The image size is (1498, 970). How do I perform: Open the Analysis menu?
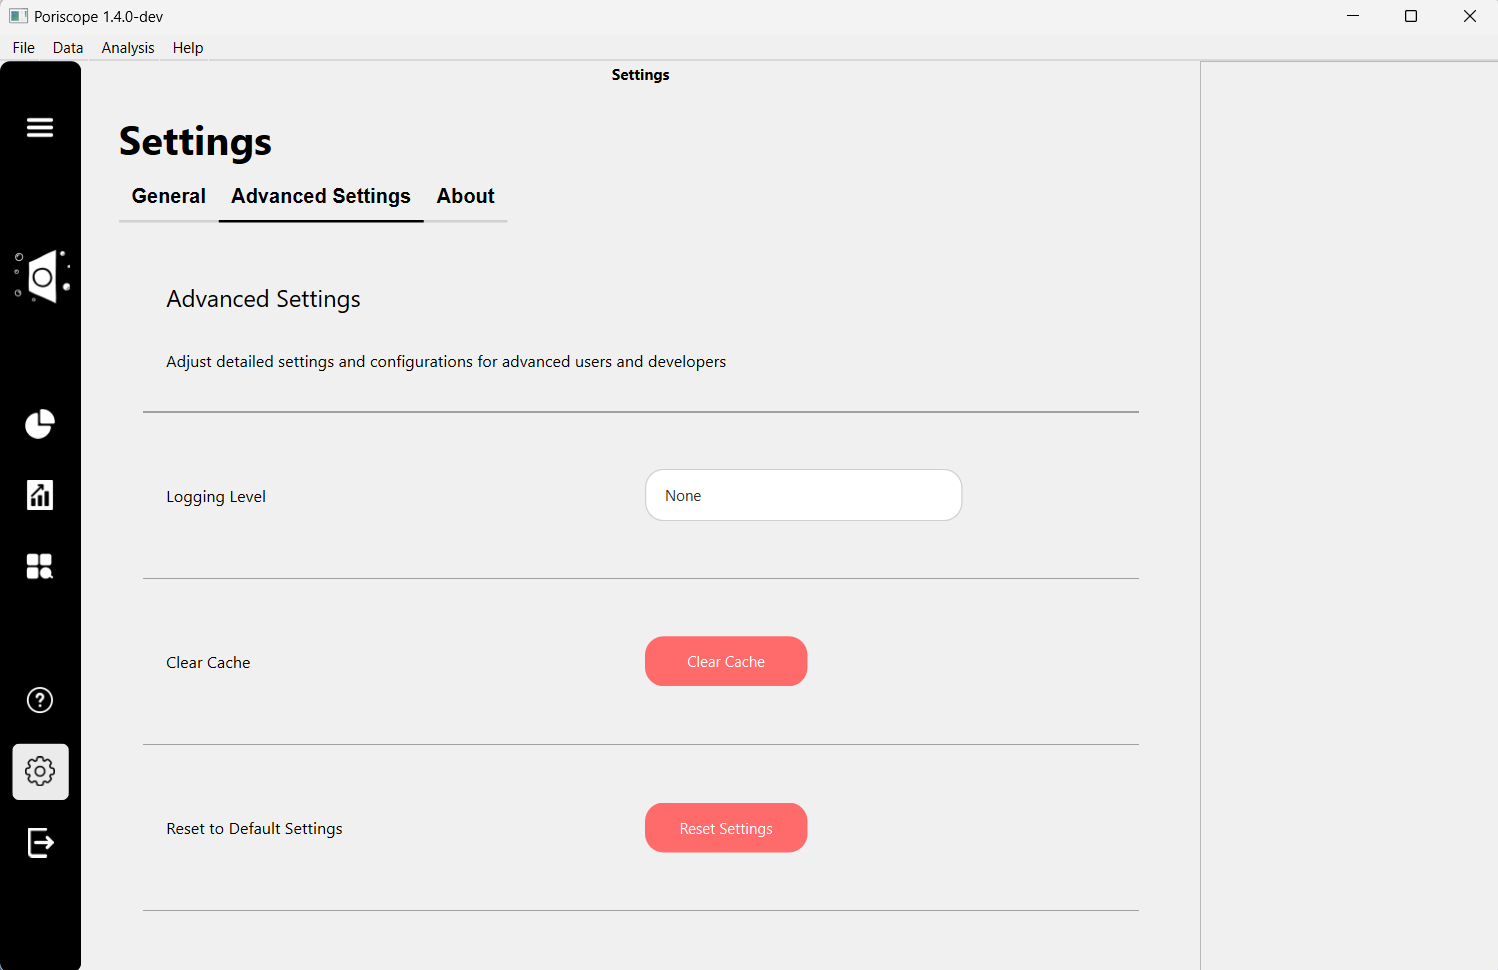click(127, 47)
